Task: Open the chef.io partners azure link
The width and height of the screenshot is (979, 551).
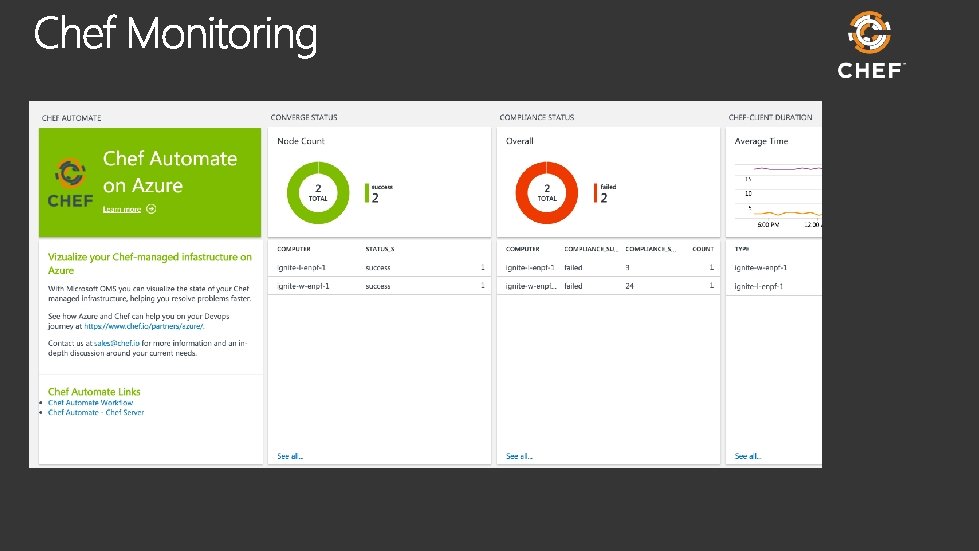Action: point(144,326)
